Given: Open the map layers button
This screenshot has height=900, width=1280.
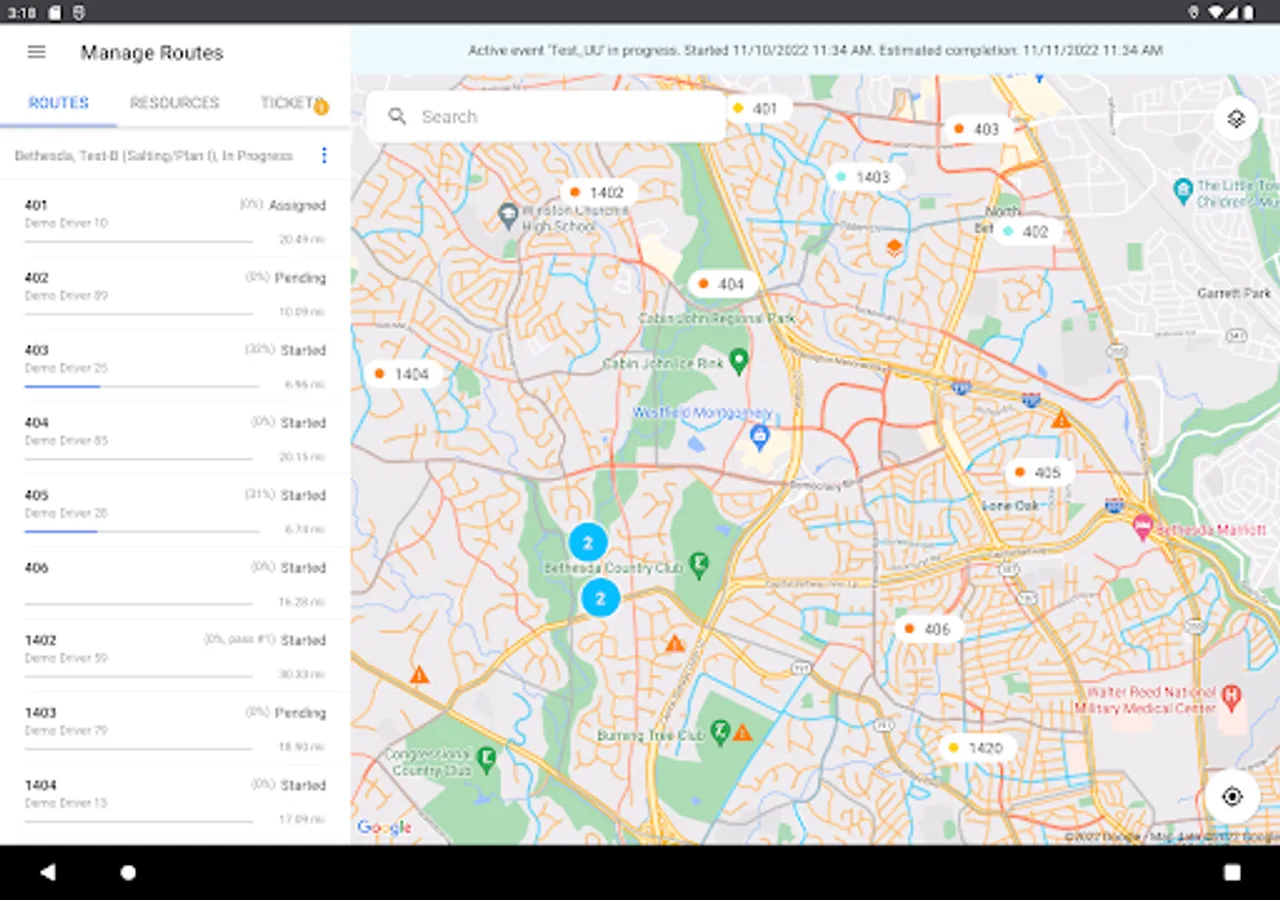Looking at the screenshot, I should coord(1235,119).
